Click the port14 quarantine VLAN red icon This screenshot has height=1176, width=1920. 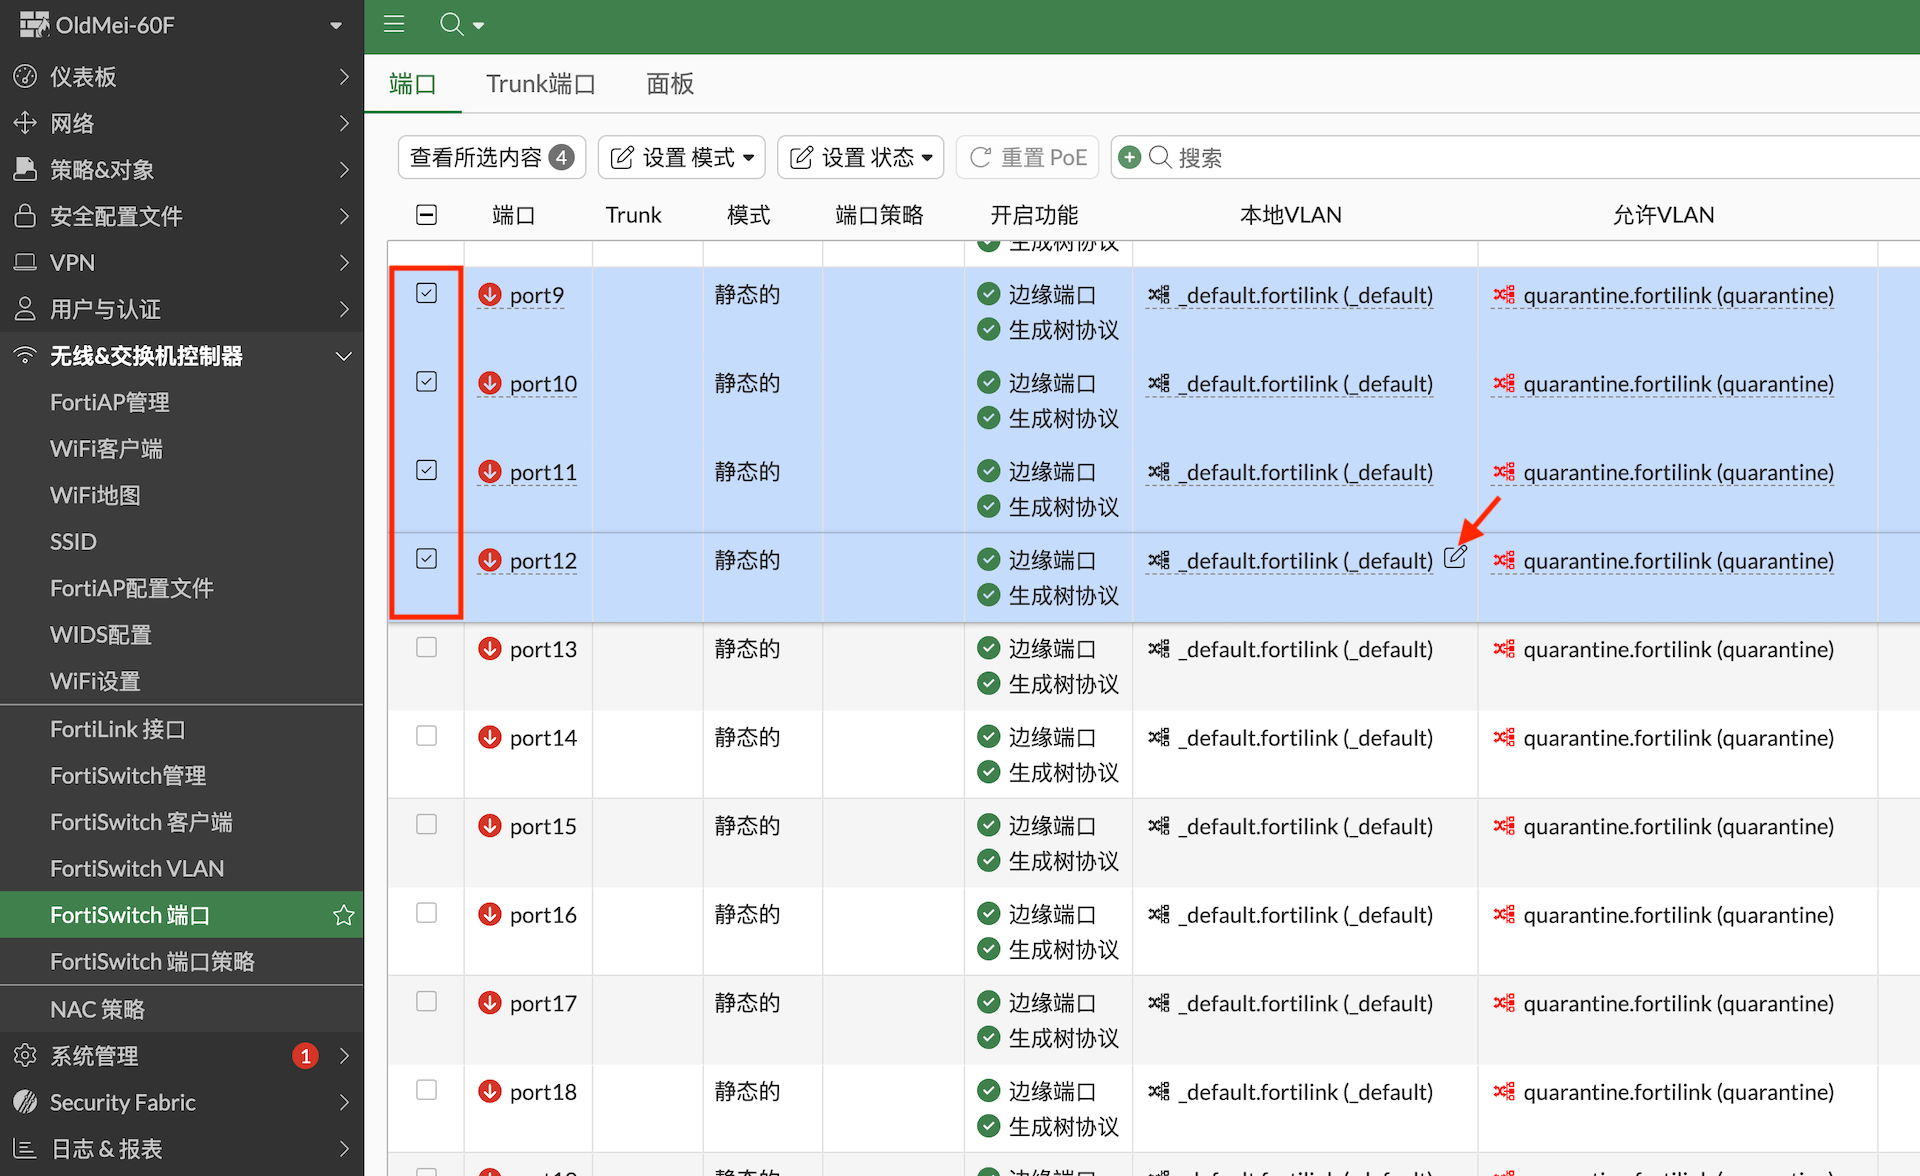pos(1504,737)
